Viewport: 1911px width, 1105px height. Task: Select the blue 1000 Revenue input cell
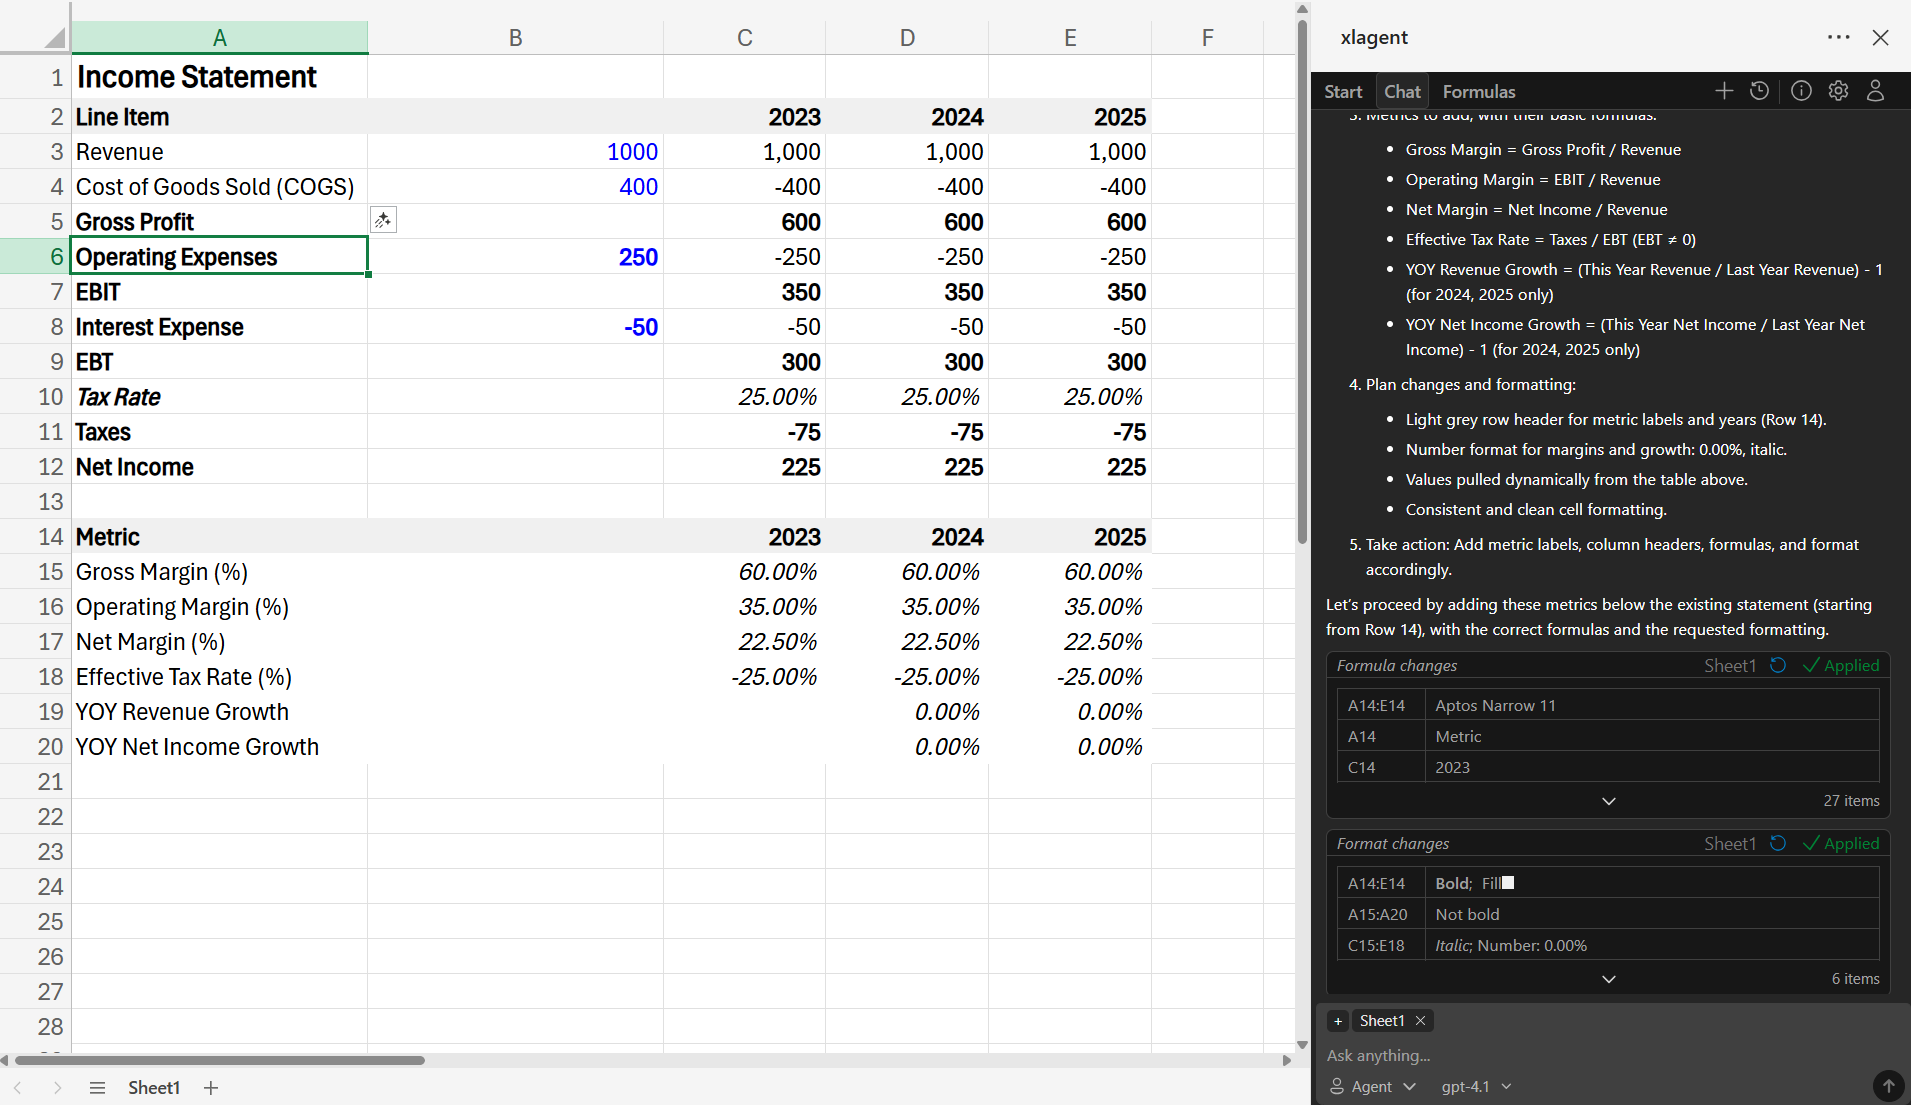515,151
